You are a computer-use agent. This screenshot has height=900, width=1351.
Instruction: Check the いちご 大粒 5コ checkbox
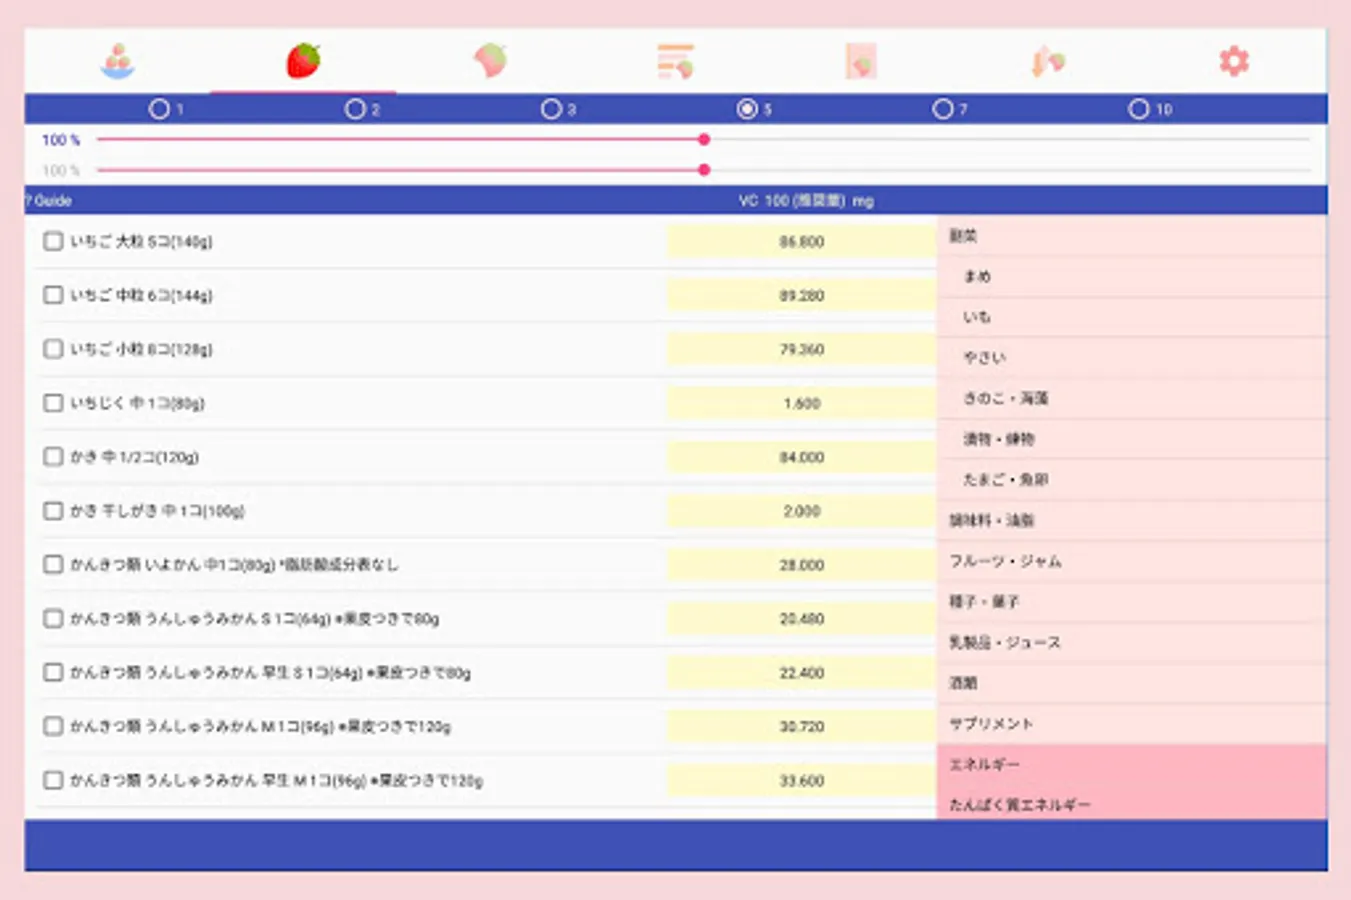coord(52,240)
